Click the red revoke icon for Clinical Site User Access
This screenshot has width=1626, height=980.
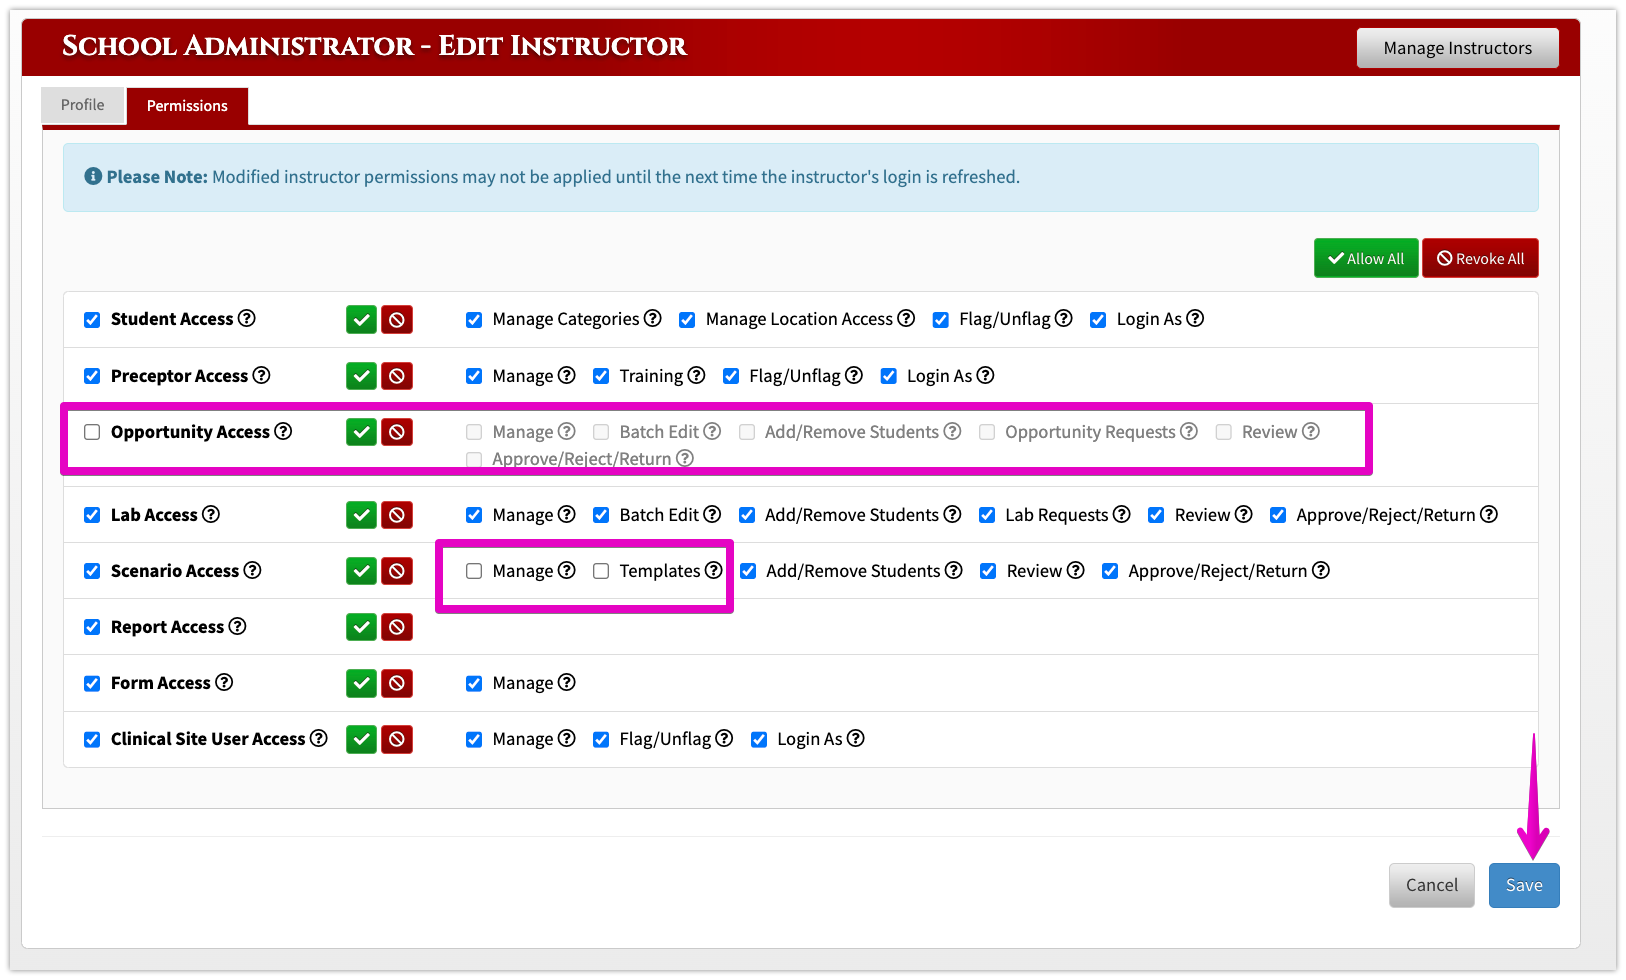point(396,739)
